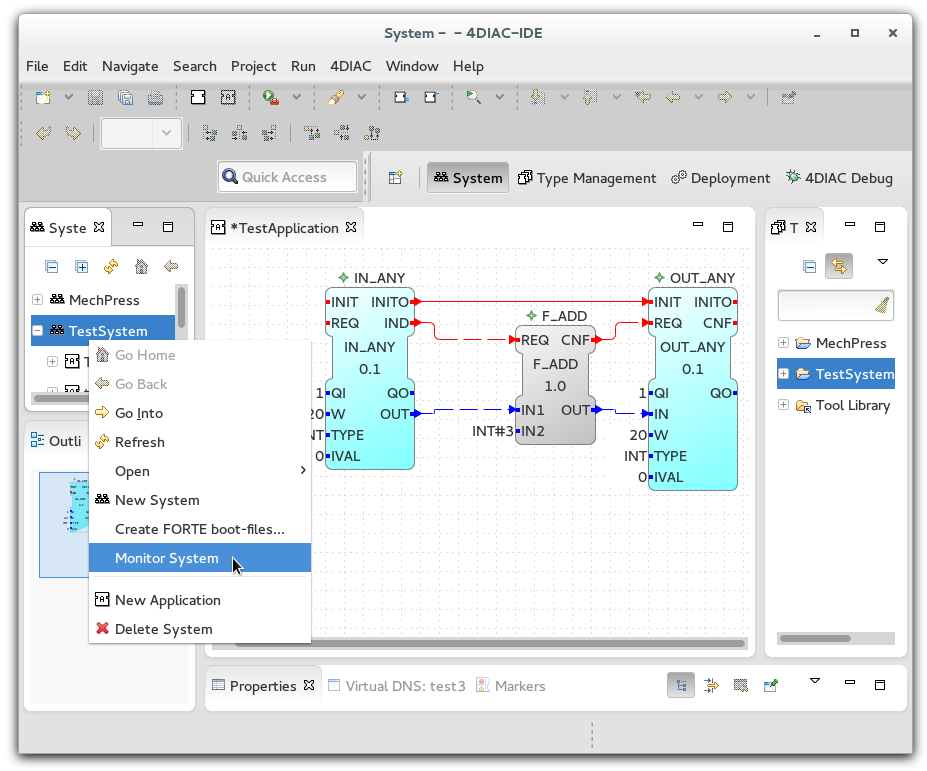Click the Open Perspective icon beside Quick Access
This screenshot has width=927, height=771.
coord(395,178)
